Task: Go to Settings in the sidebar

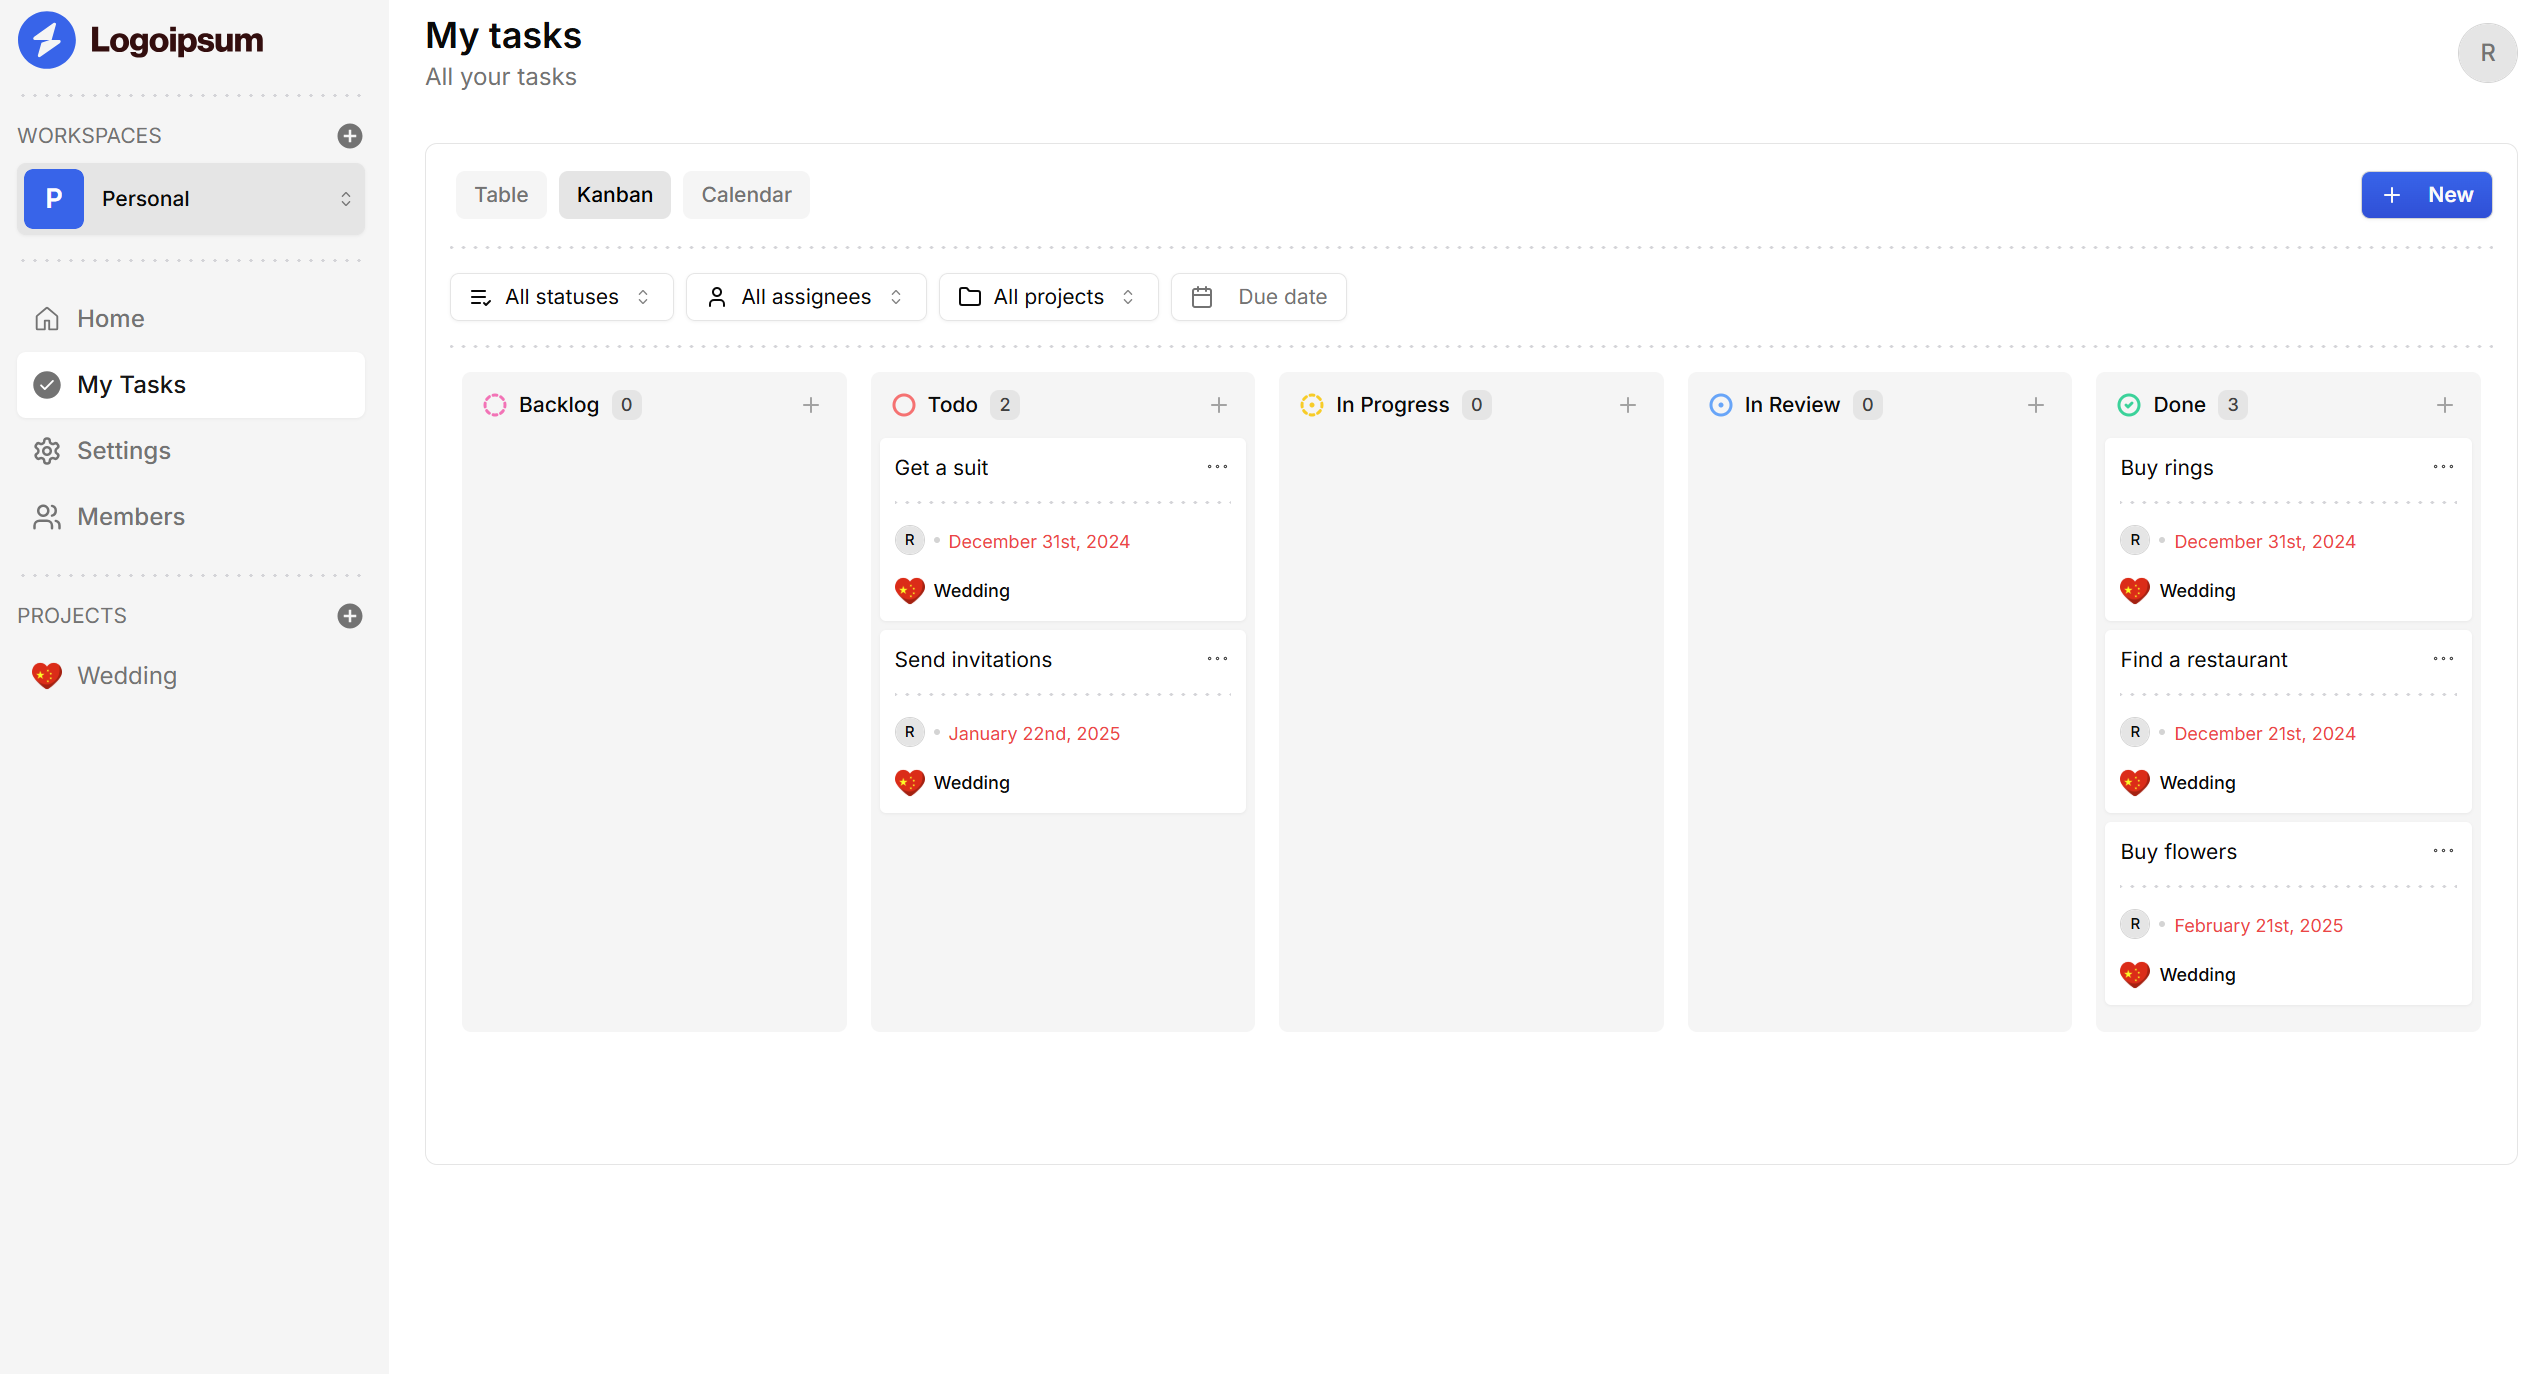Action: click(123, 451)
